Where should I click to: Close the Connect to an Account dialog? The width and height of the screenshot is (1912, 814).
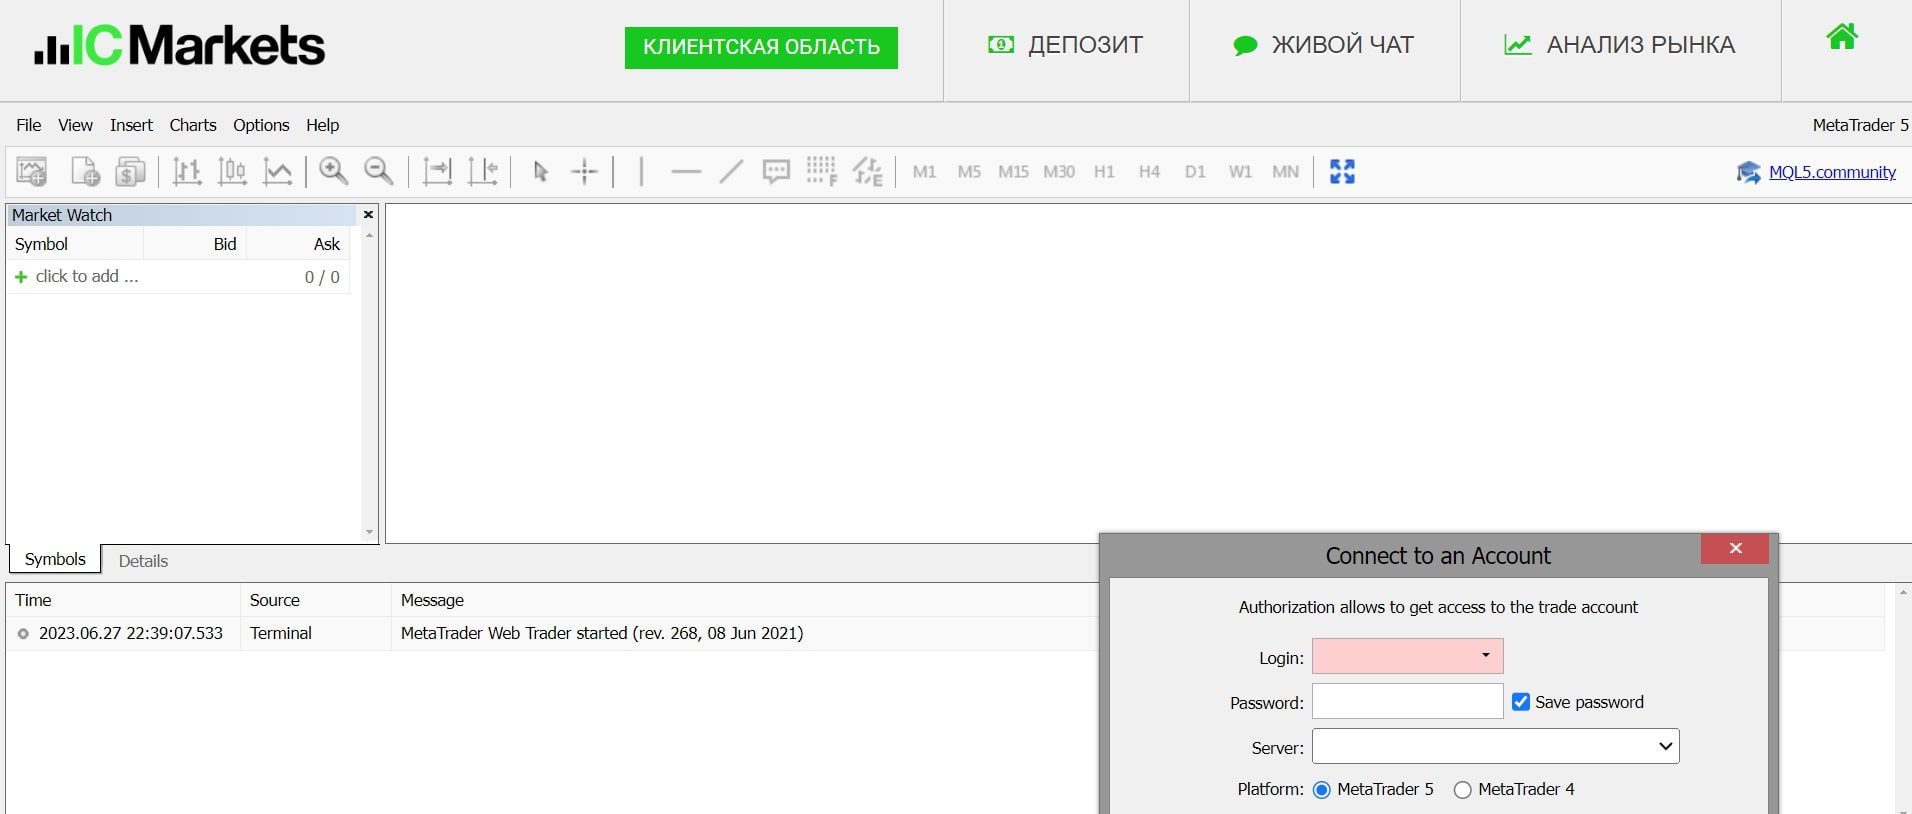(1735, 548)
